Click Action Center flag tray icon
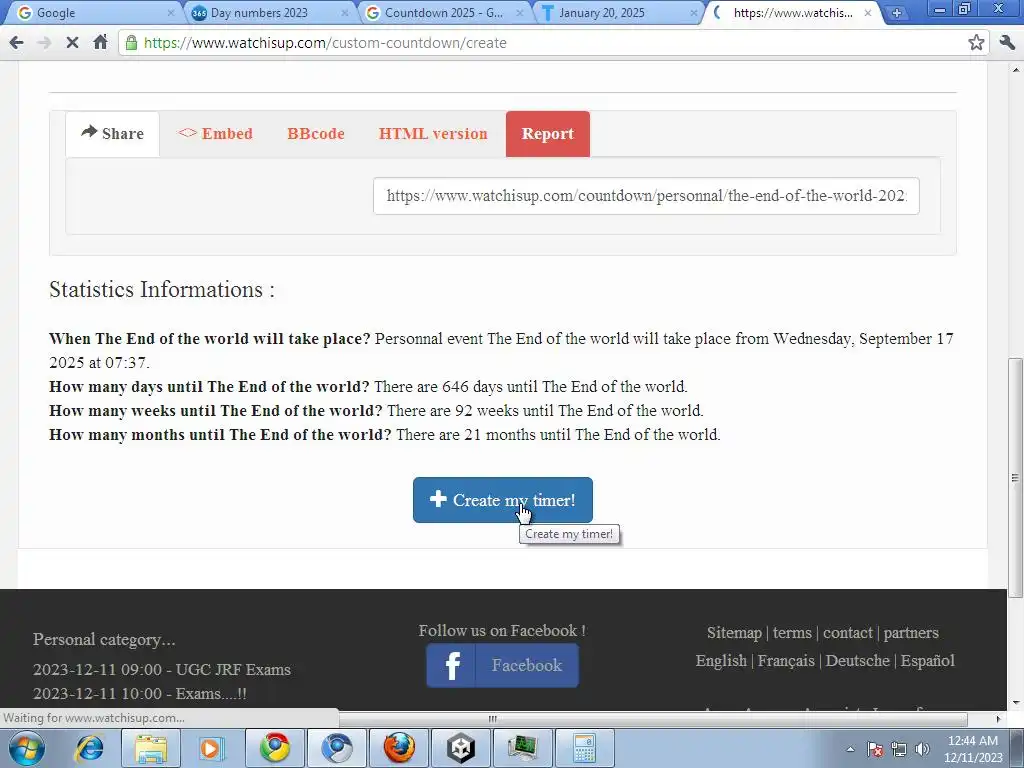This screenshot has height=768, width=1024. click(x=875, y=749)
